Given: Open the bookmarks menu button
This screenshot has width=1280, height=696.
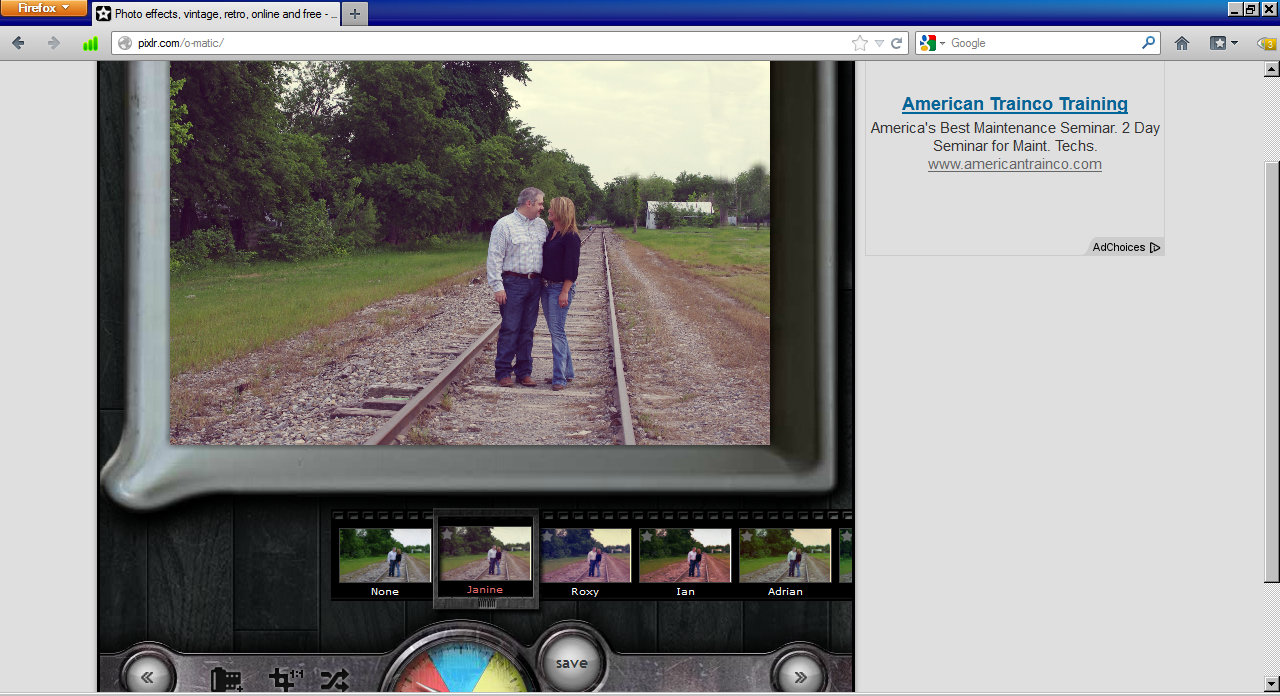Looking at the screenshot, I should click(1224, 43).
